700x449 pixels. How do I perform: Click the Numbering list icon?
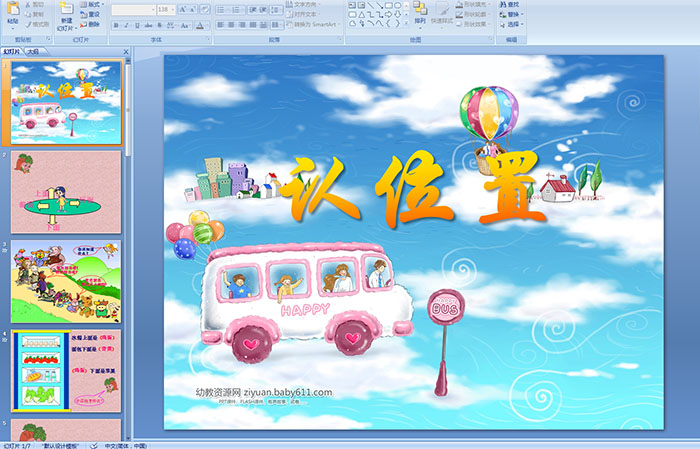click(x=238, y=10)
